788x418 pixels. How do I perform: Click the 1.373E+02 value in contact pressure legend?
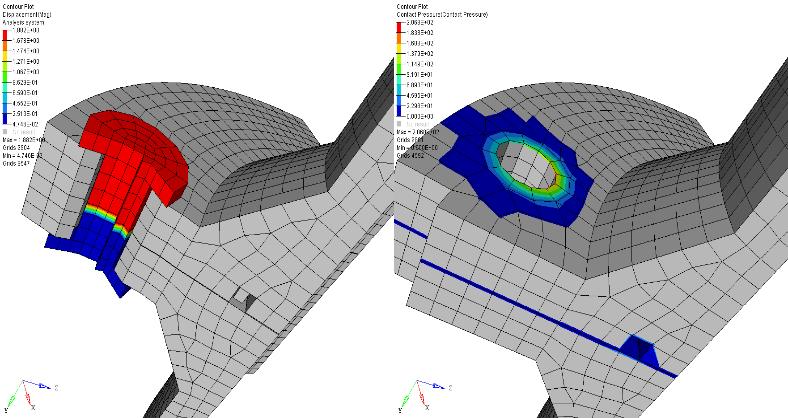coord(419,54)
